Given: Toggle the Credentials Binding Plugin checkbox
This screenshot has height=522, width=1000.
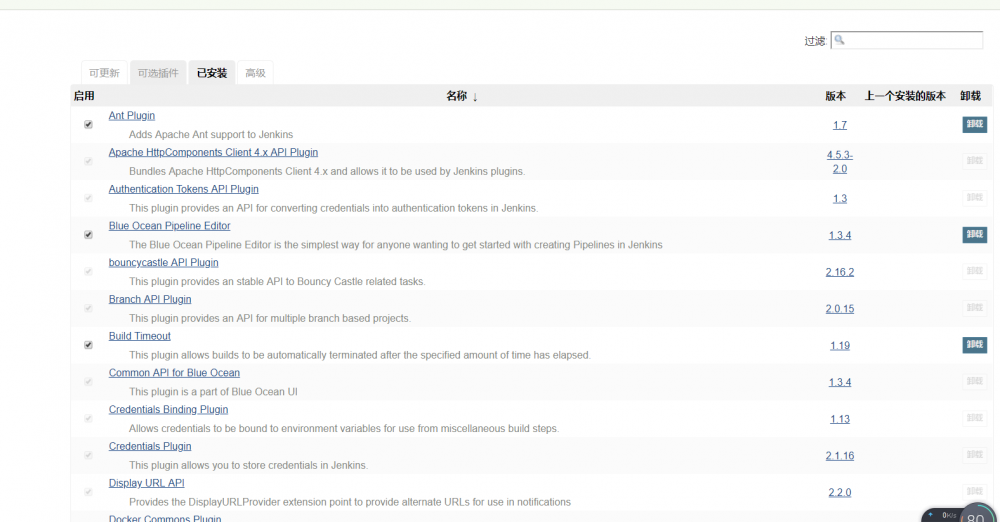Looking at the screenshot, I should [88, 419].
